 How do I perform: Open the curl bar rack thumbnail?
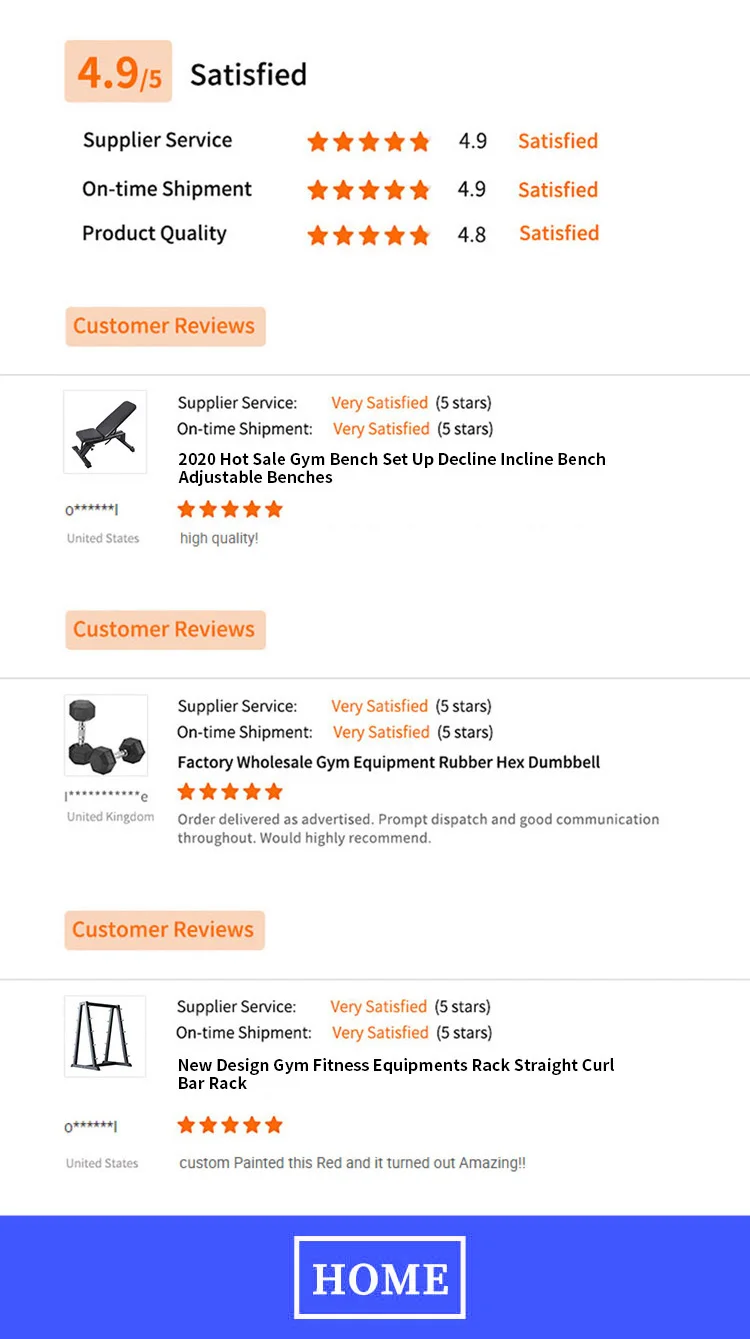pos(105,1036)
